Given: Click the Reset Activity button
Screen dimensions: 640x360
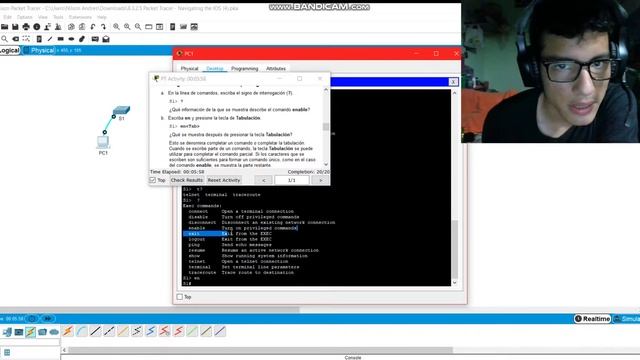Looking at the screenshot, I should (224, 180).
